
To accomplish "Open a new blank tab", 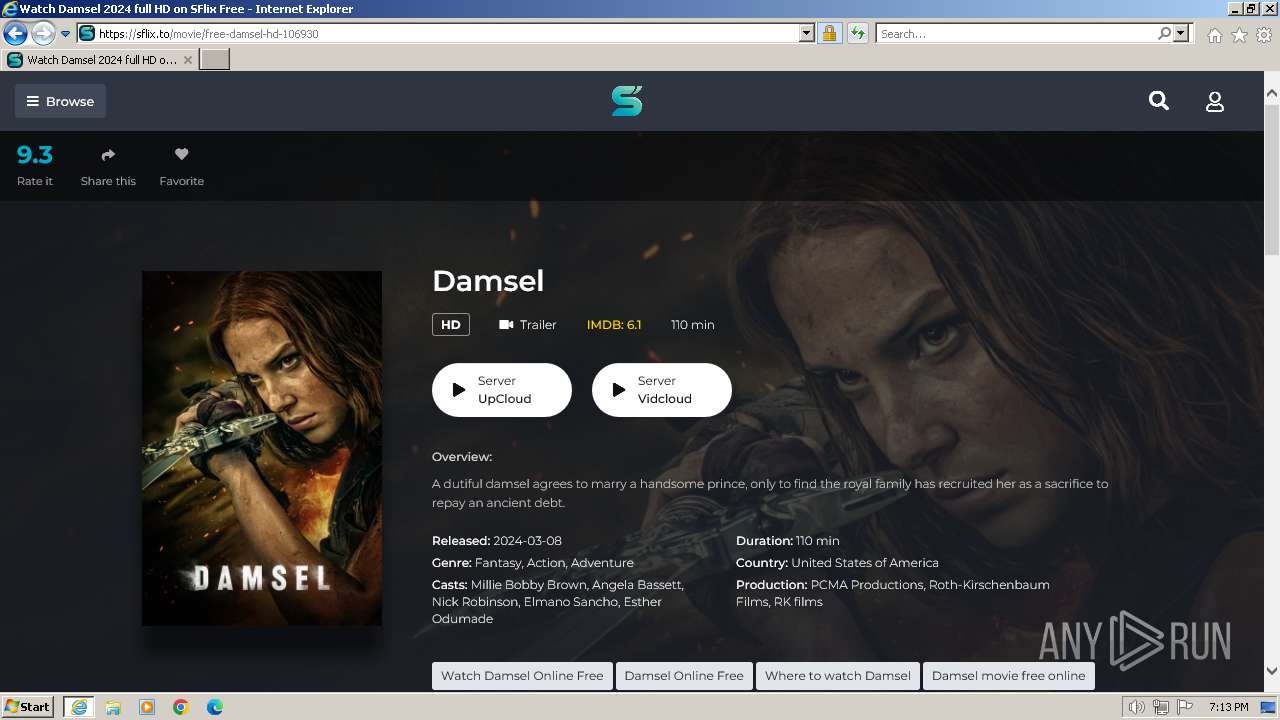I will pos(215,60).
